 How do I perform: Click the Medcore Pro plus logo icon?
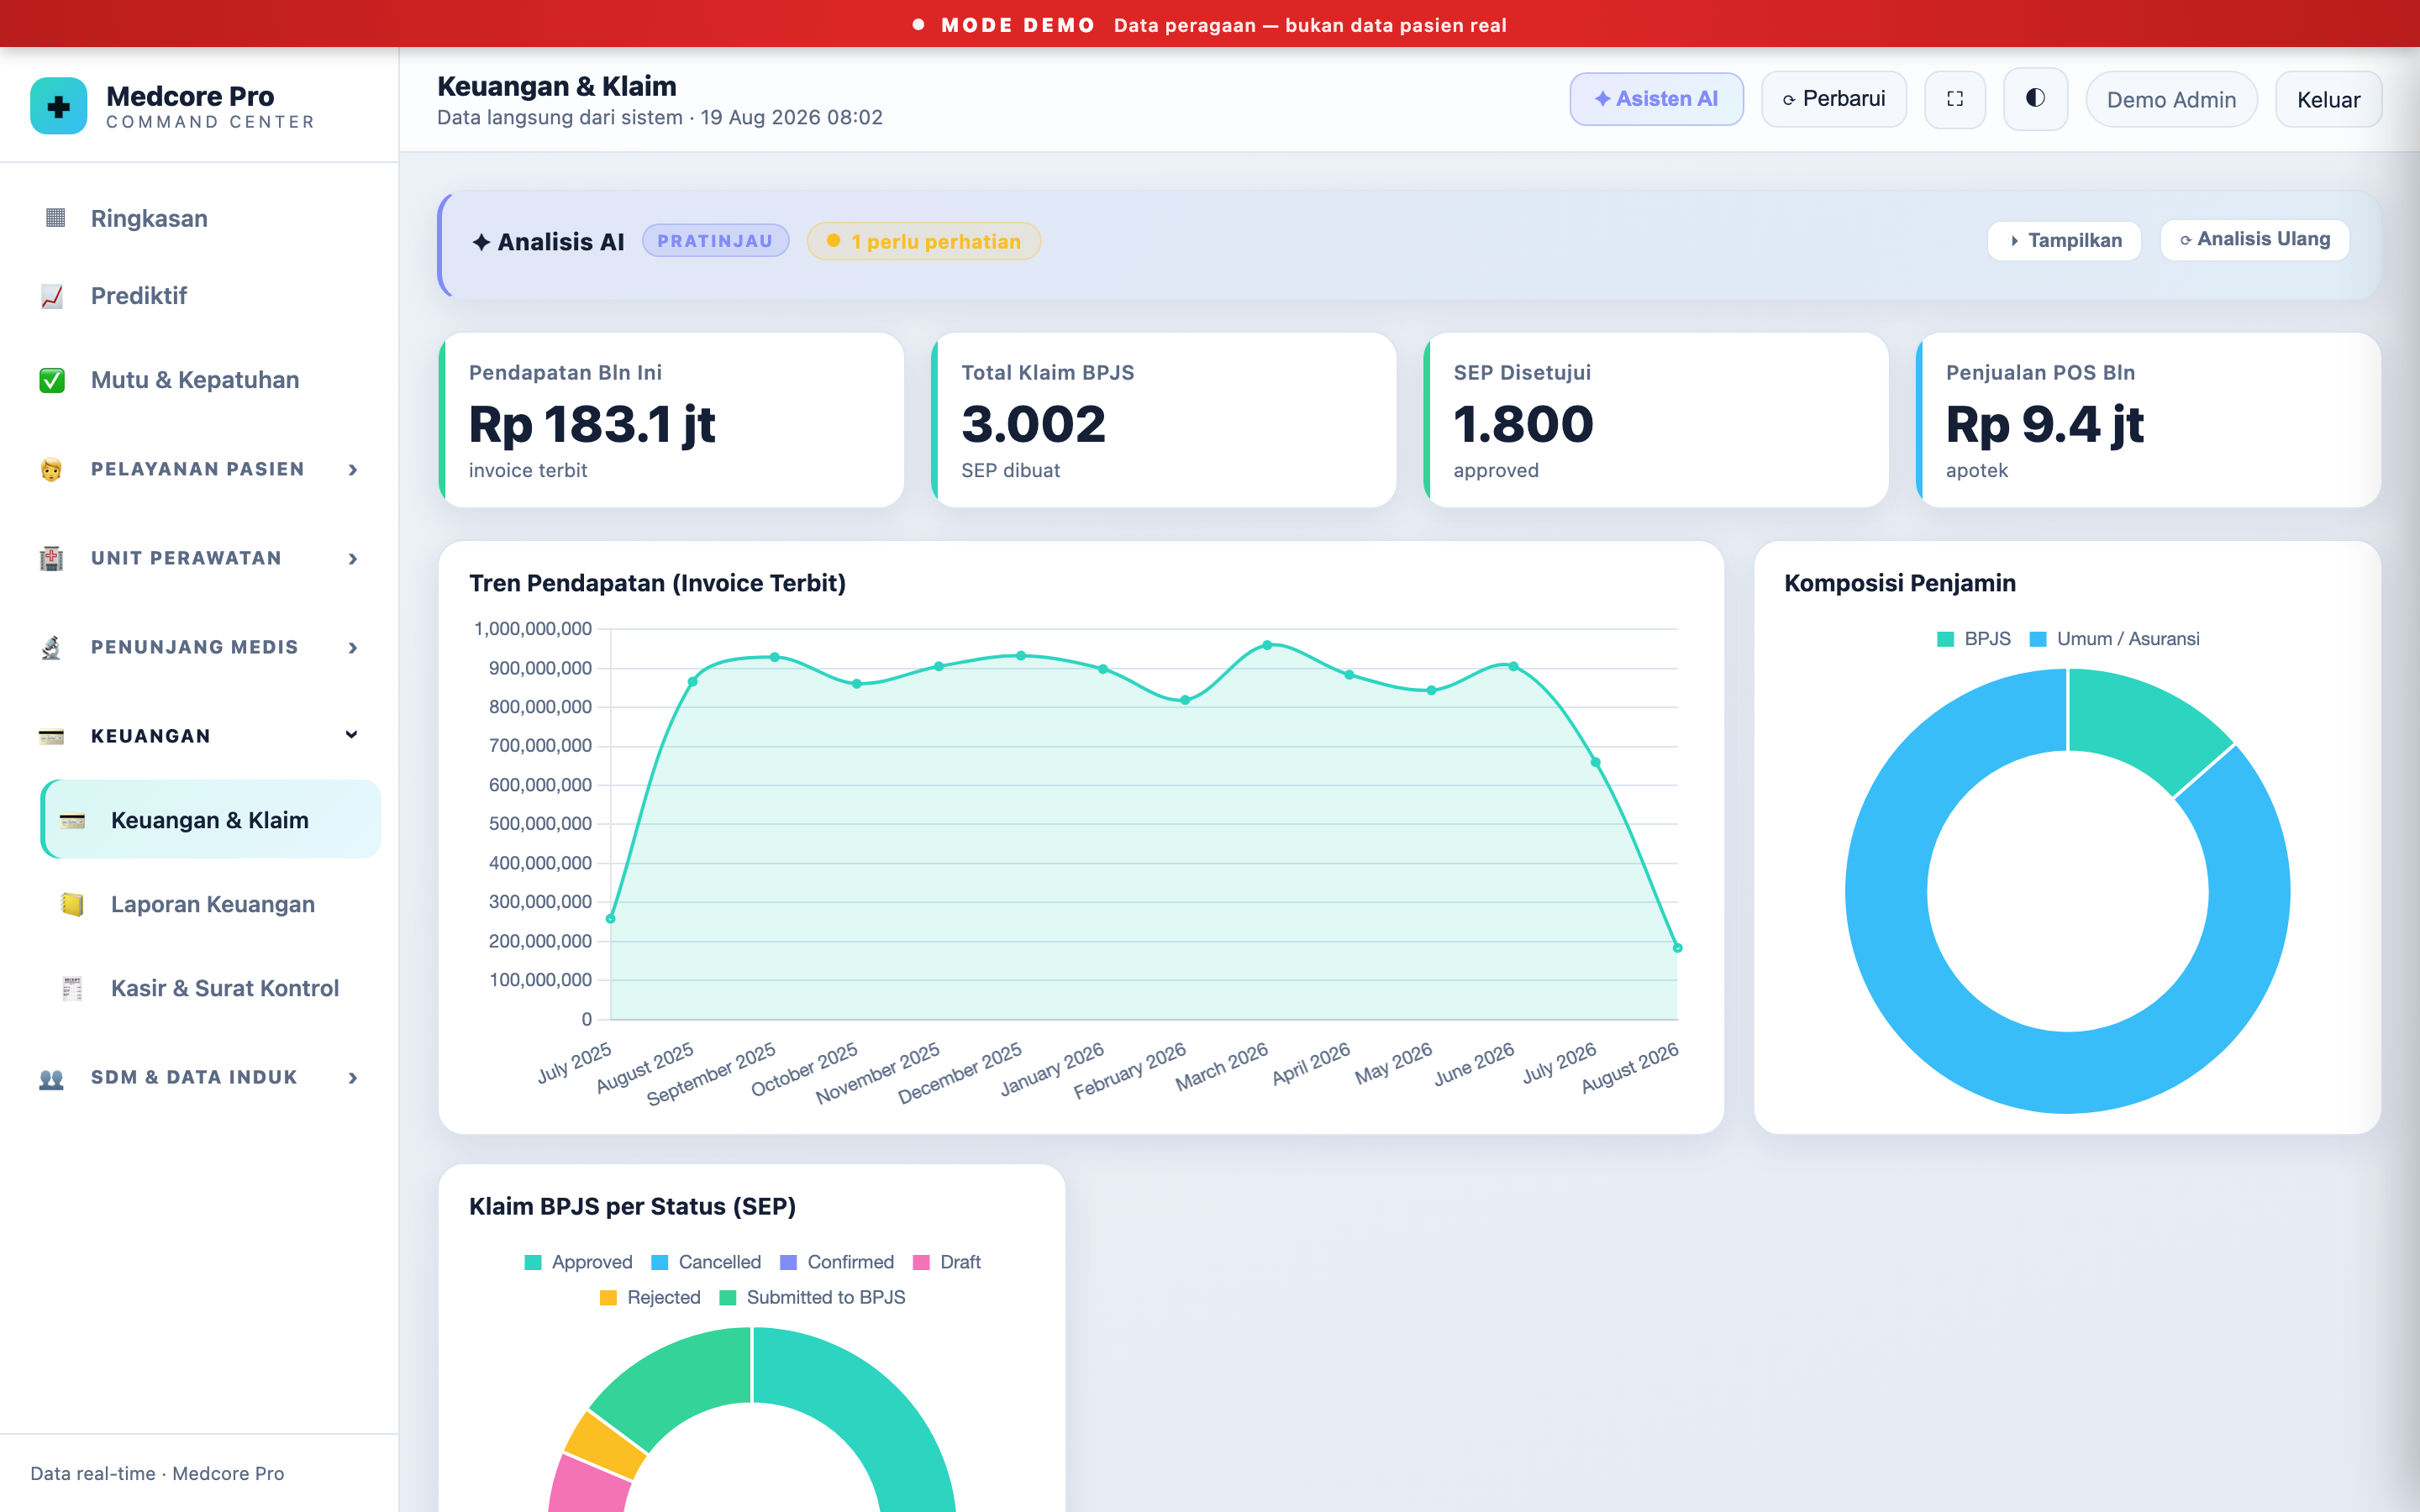click(x=59, y=106)
